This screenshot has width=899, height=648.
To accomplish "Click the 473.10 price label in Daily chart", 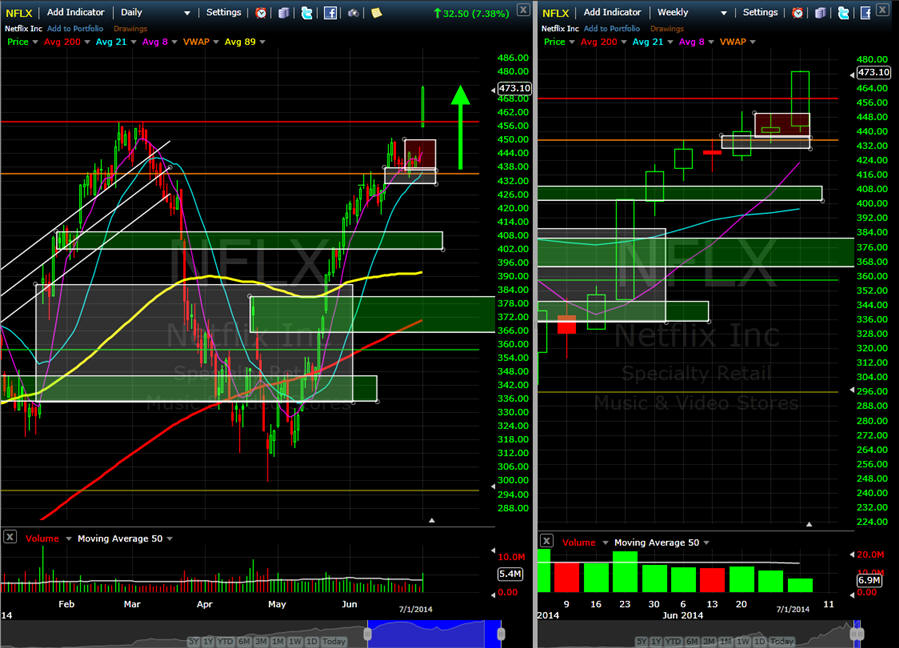I will click(514, 88).
